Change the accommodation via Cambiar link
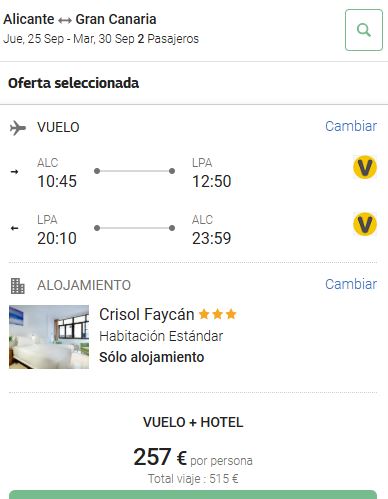 click(x=351, y=284)
